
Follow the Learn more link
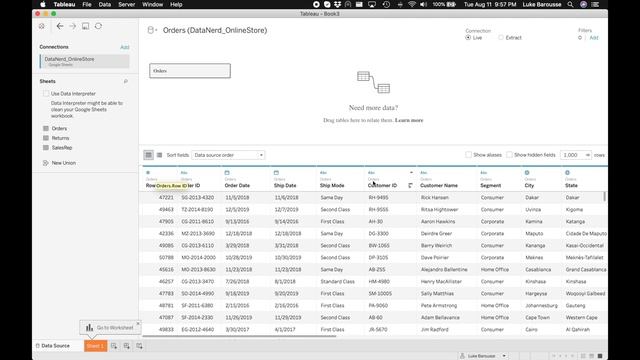(409, 120)
